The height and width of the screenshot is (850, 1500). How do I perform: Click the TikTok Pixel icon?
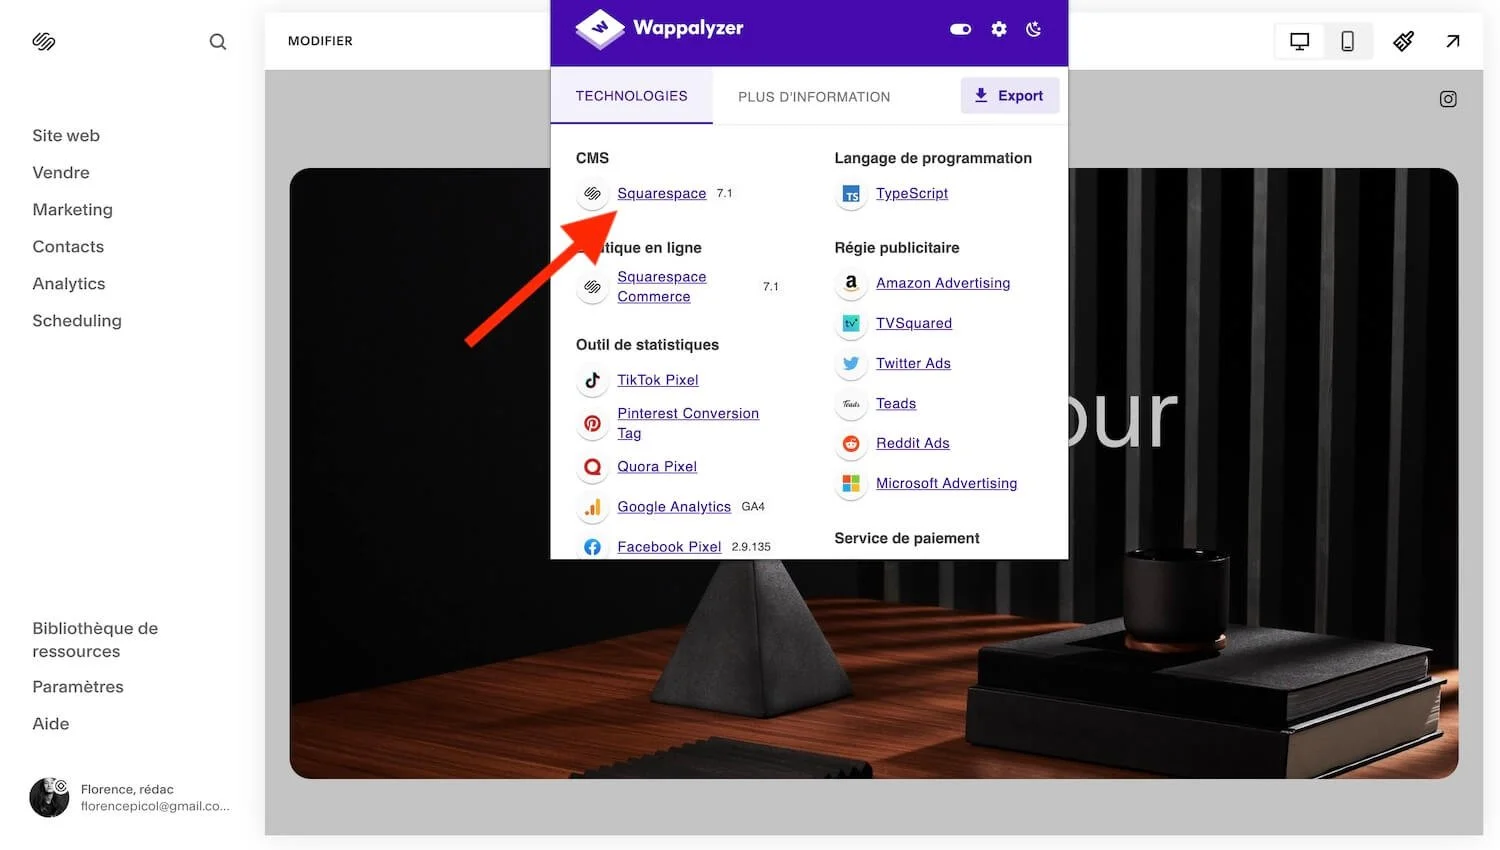[593, 380]
